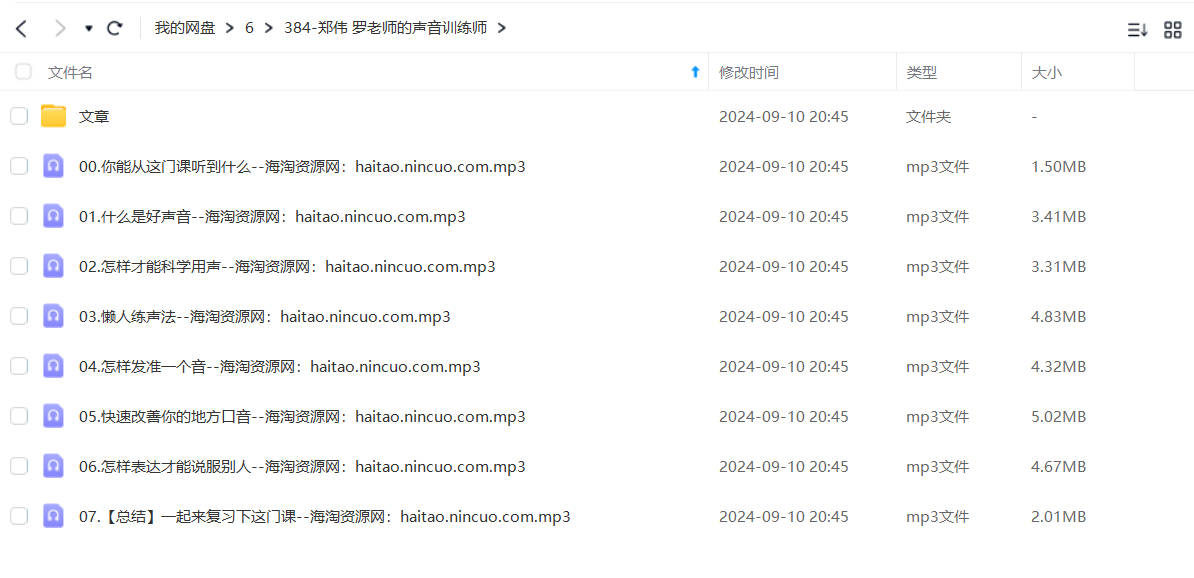Check the box for 06.怎样表达才能说服别人
Viewport: 1194px width, 578px height.
pyautogui.click(x=19, y=466)
